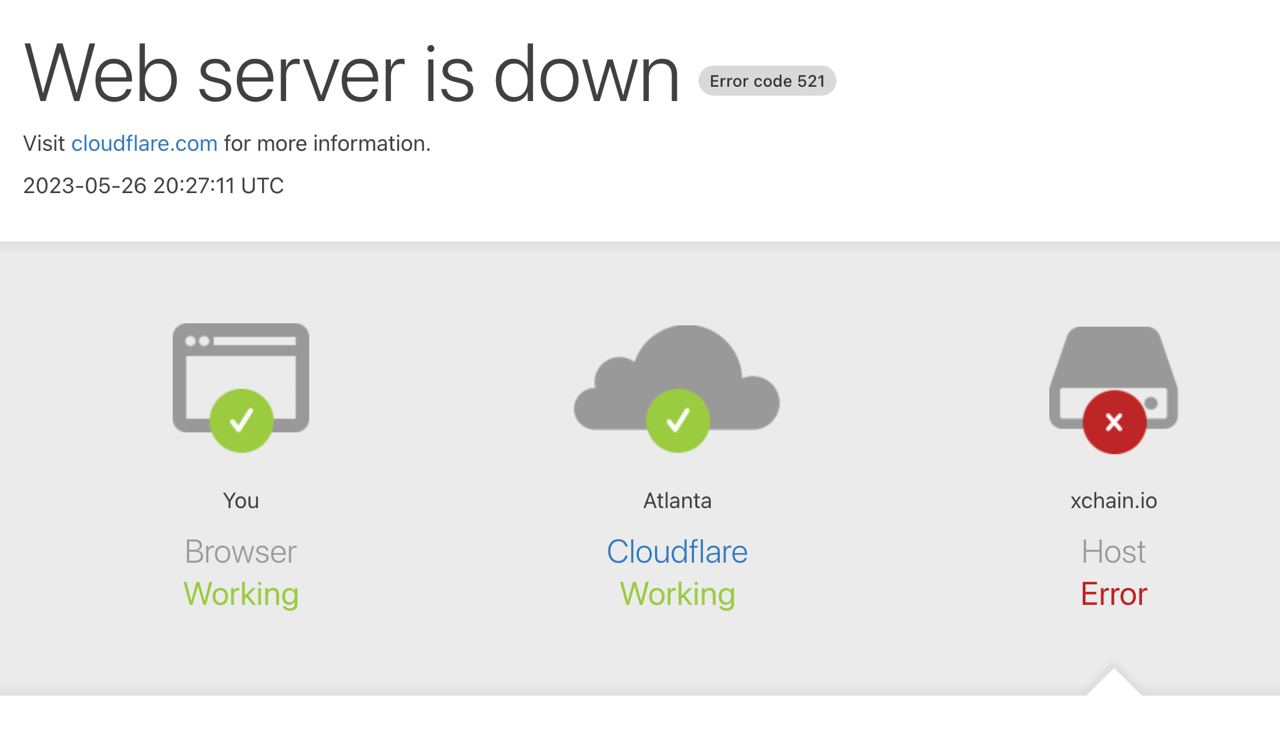This screenshot has width=1280, height=738.
Task: Click the Atlanta location label
Action: pos(677,500)
